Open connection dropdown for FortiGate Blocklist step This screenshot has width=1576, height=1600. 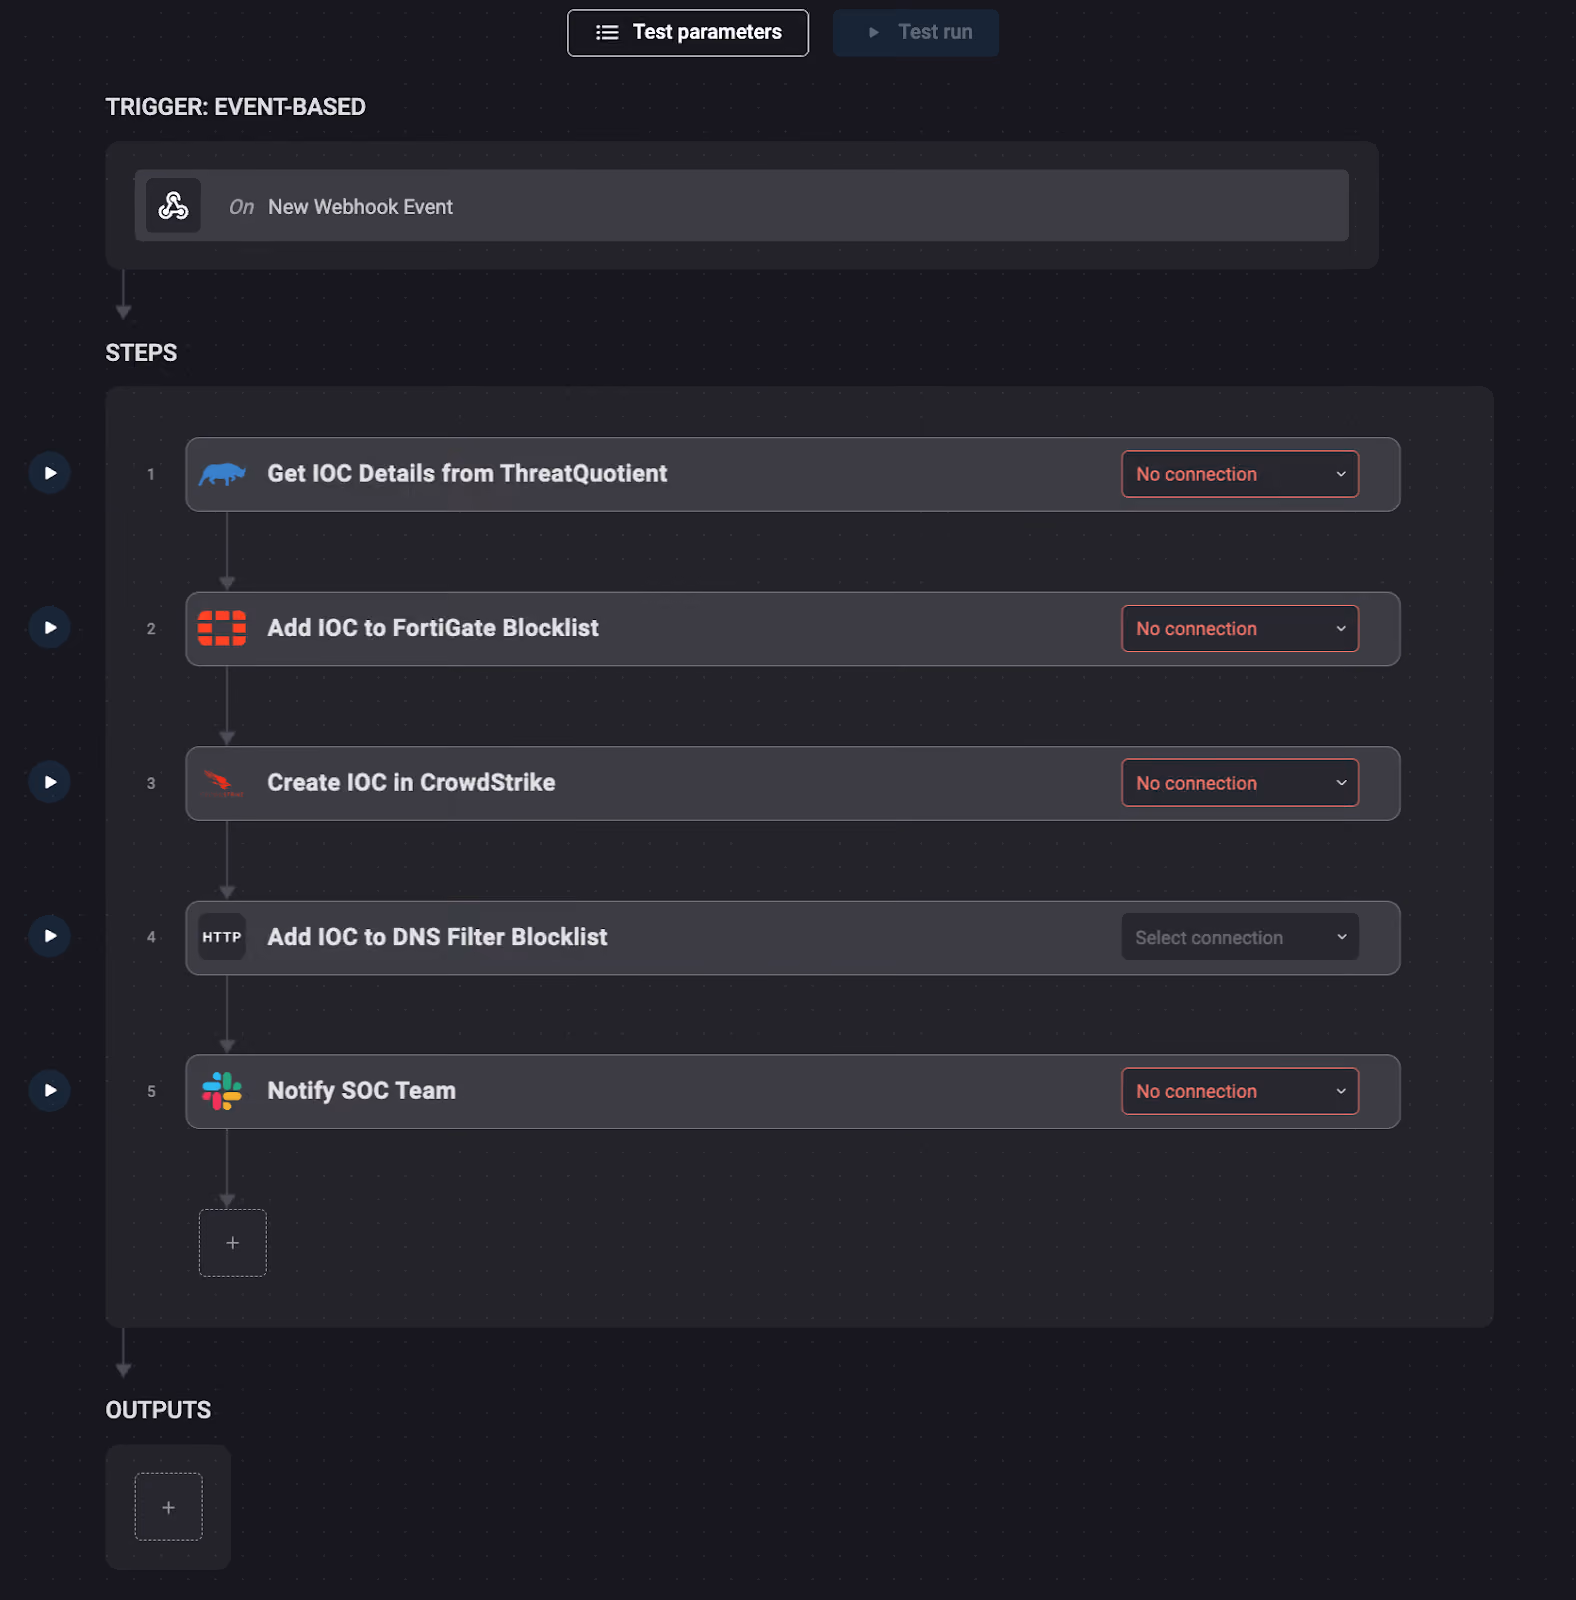pyautogui.click(x=1240, y=629)
